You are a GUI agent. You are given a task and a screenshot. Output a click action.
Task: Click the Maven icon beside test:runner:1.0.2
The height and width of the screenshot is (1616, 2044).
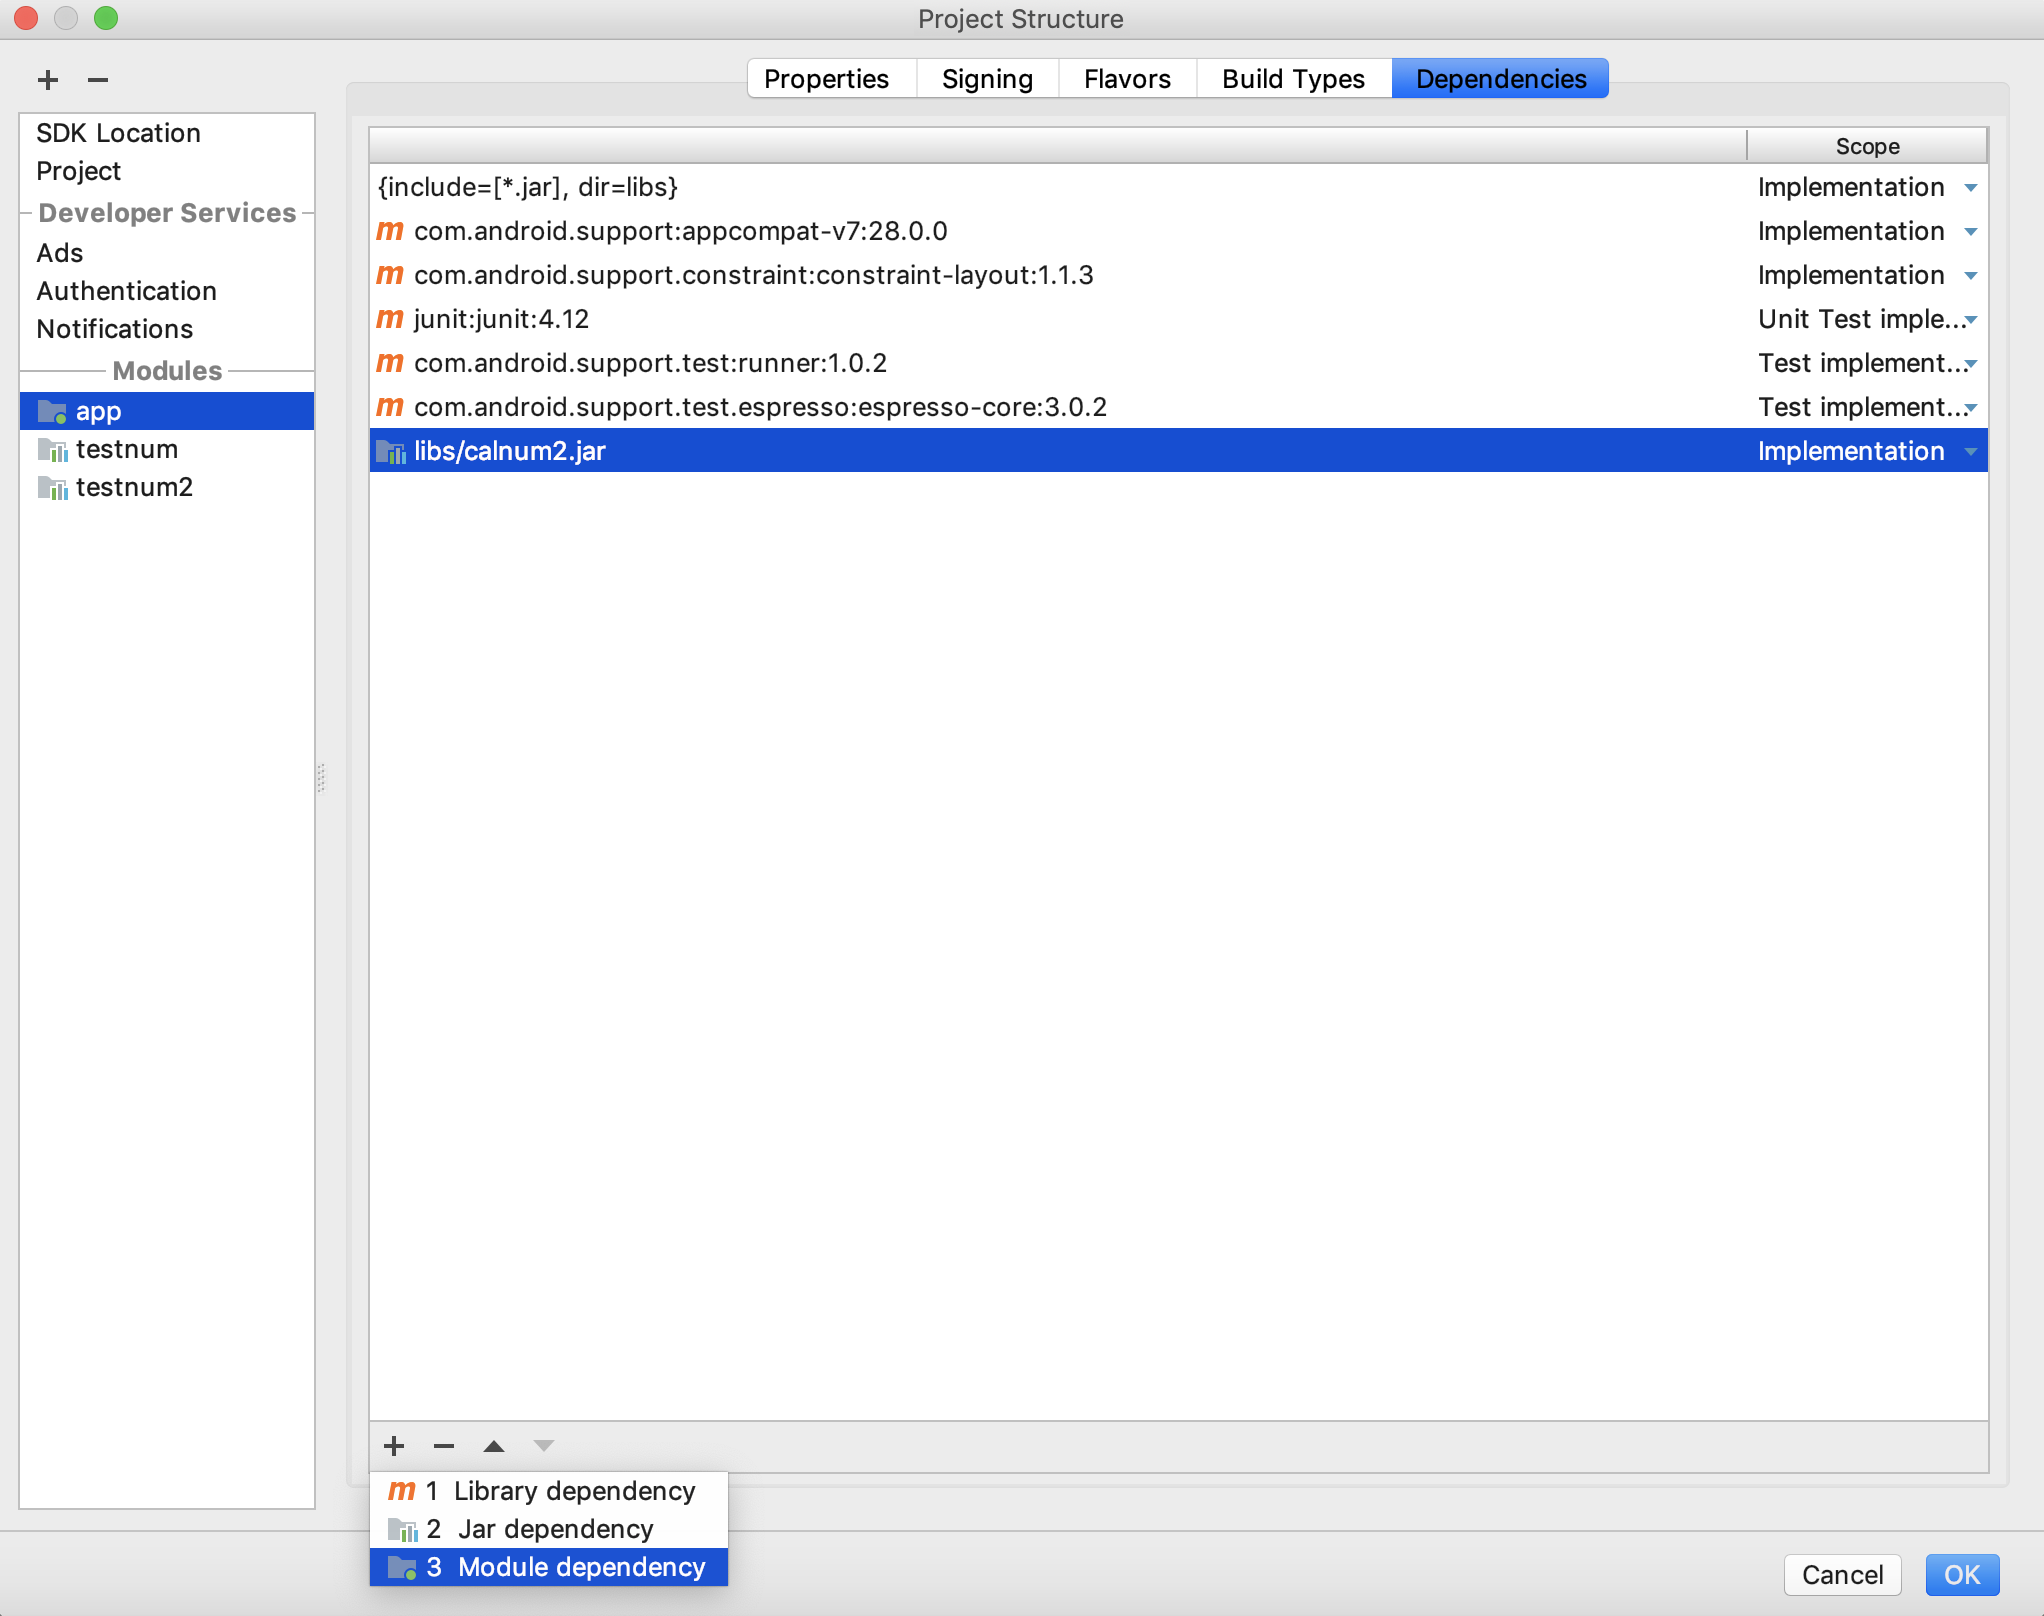(390, 363)
